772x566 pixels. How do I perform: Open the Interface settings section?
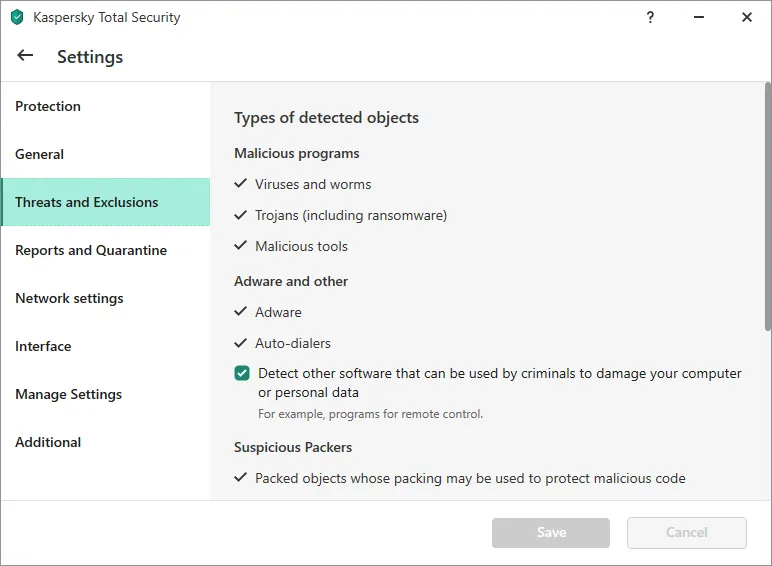click(105, 346)
